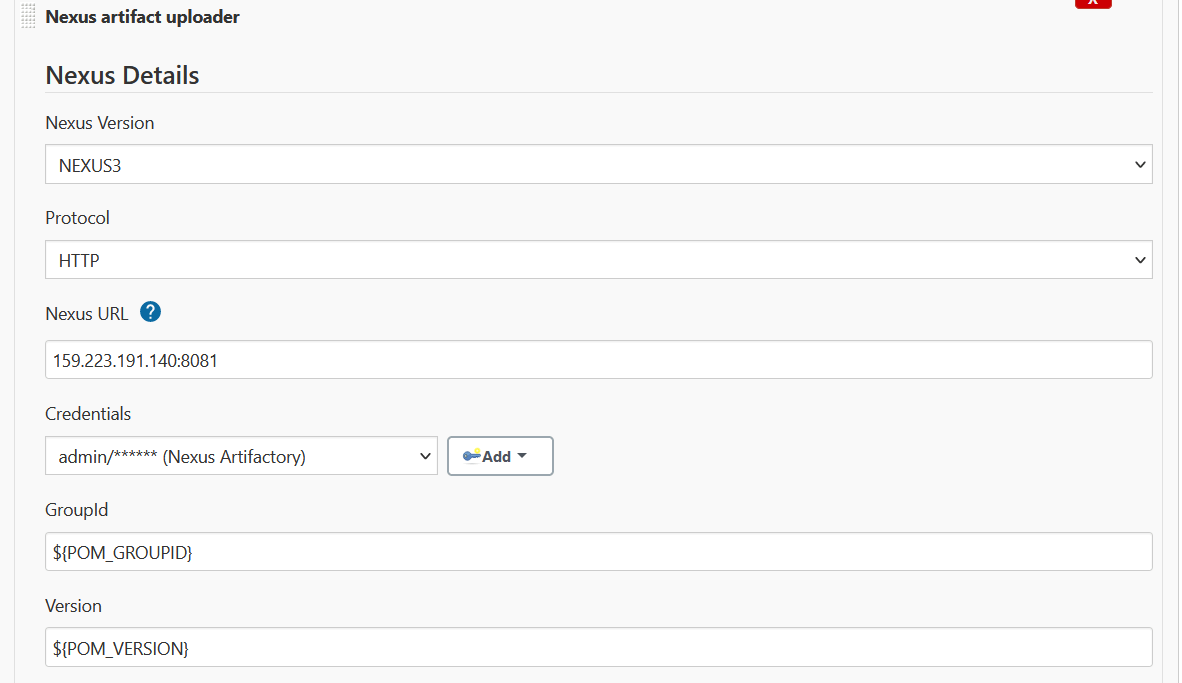Screen dimensions: 1182x683
Task: Click the key icon on the Add button
Action: tap(472, 456)
